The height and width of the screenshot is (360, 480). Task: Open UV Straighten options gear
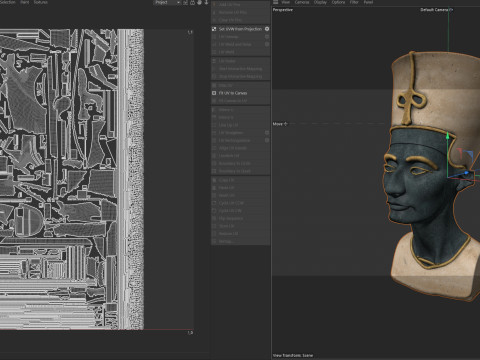point(267,133)
